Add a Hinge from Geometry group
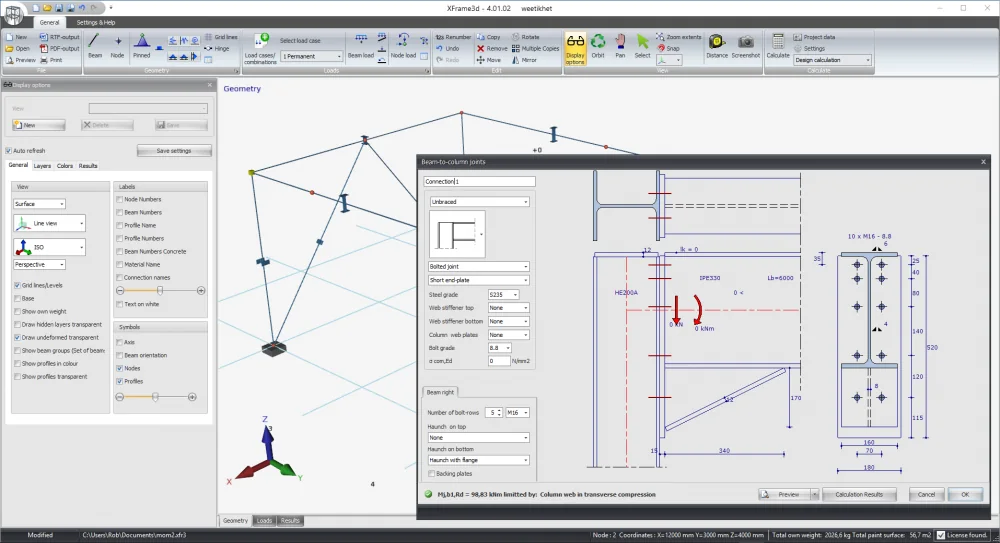 pos(217,48)
